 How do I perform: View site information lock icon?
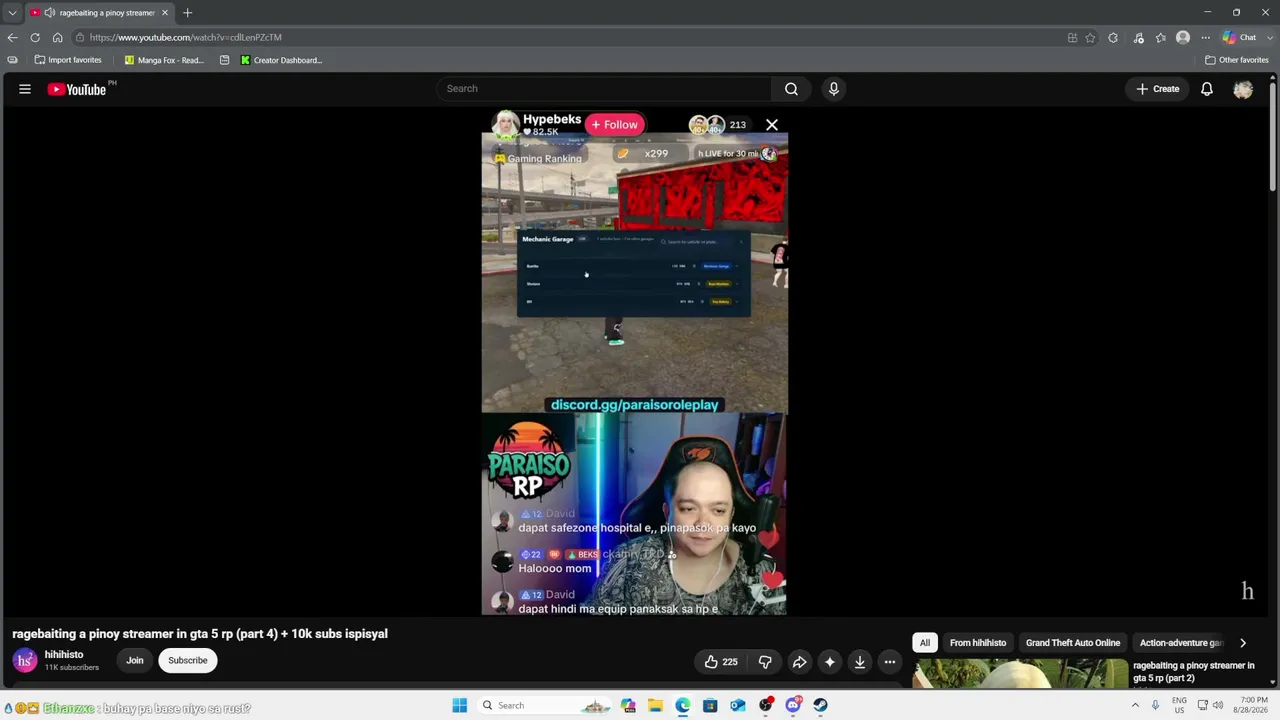80,37
